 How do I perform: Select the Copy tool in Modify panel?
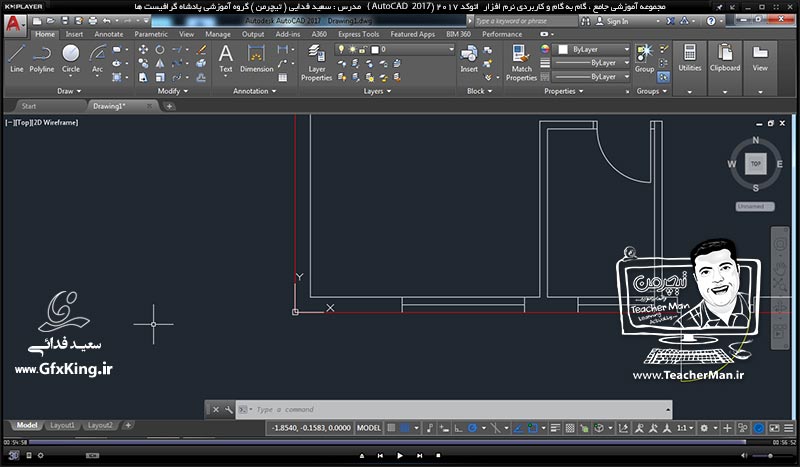[143, 63]
